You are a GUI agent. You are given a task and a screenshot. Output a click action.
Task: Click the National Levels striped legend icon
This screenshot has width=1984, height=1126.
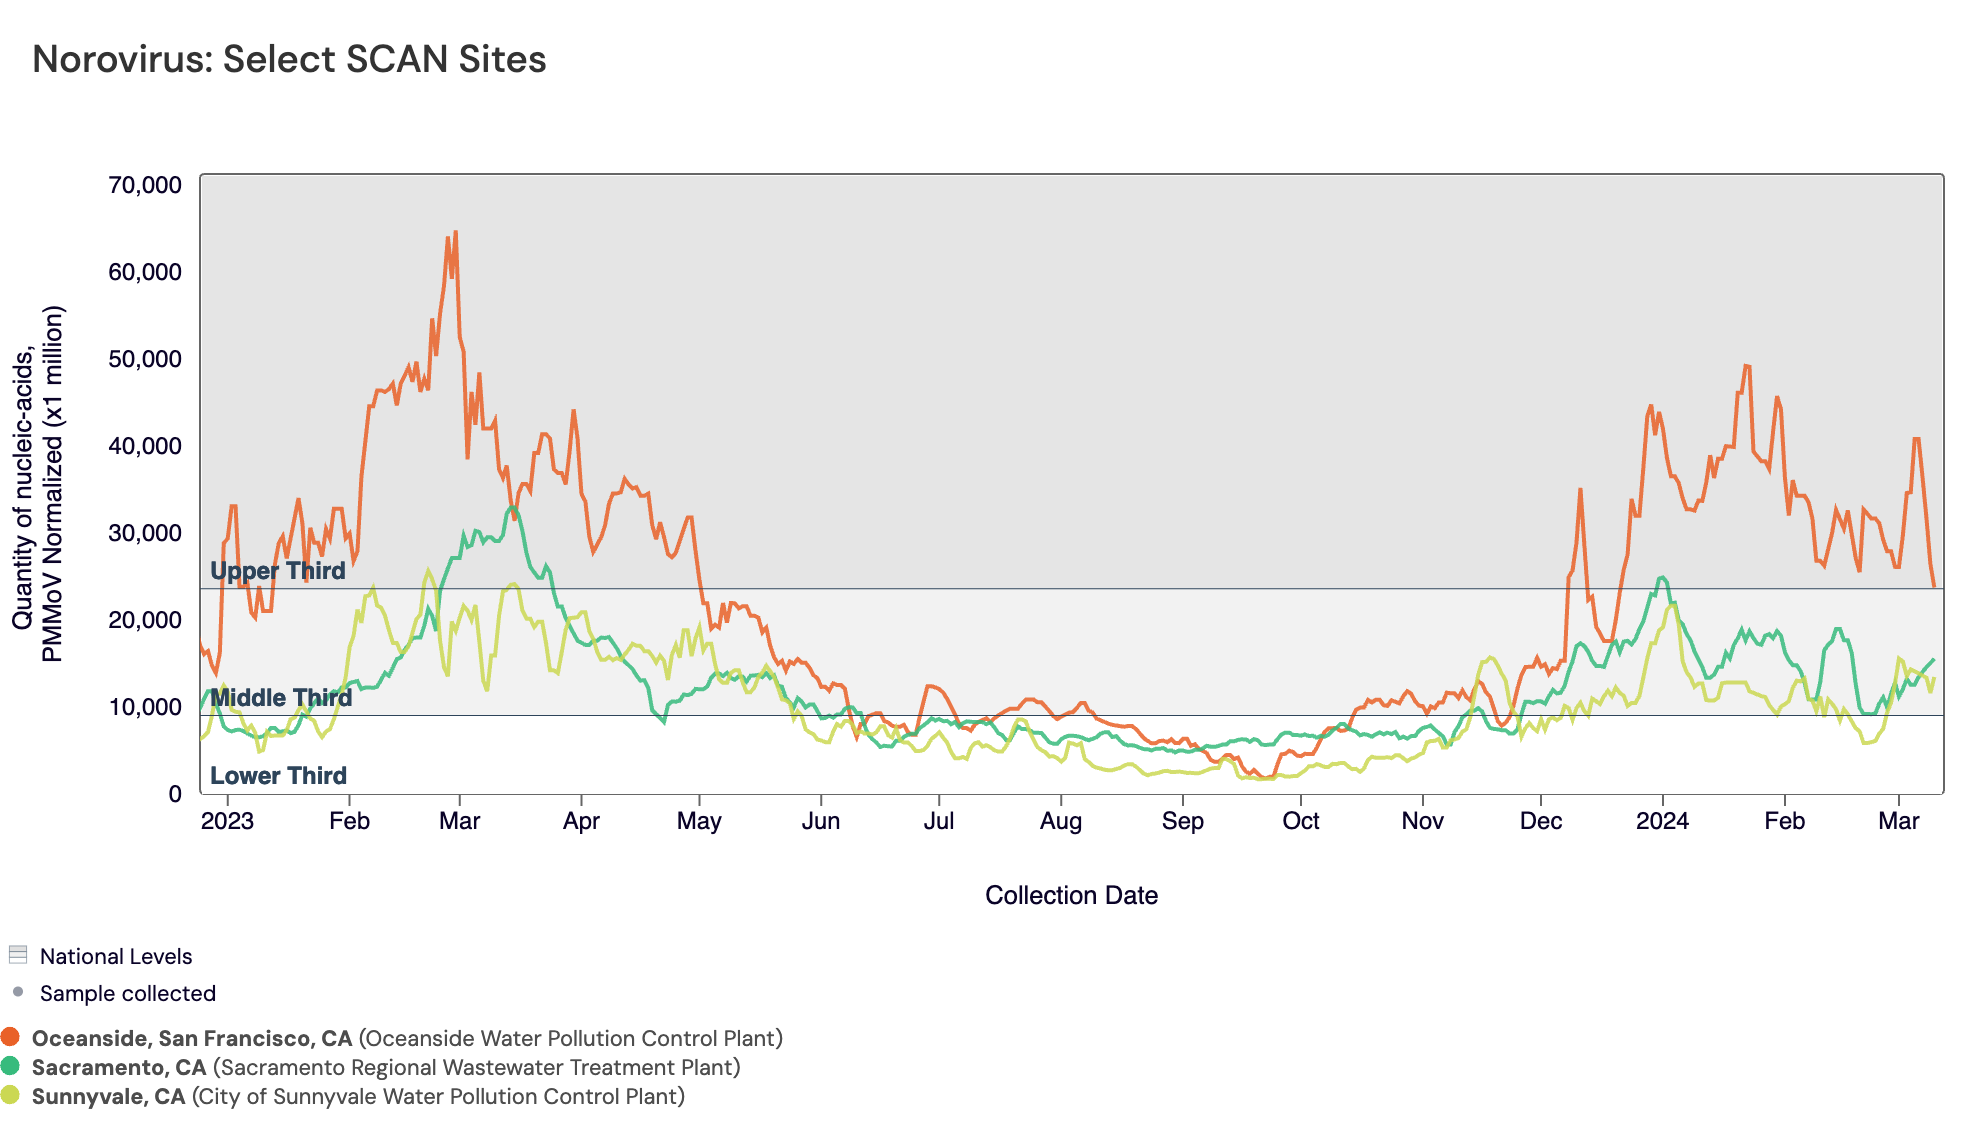click(x=18, y=955)
